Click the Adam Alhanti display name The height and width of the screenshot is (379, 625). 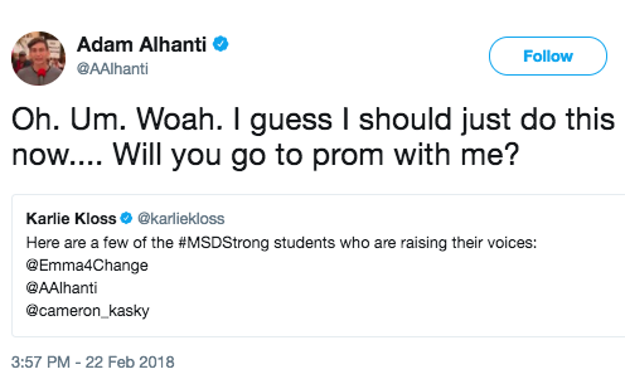click(x=142, y=44)
